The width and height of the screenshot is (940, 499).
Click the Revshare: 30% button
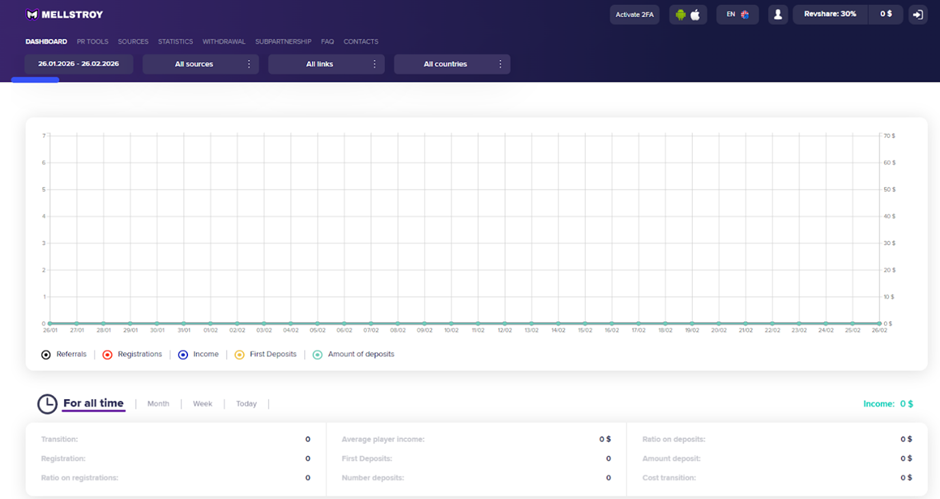pyautogui.click(x=830, y=15)
